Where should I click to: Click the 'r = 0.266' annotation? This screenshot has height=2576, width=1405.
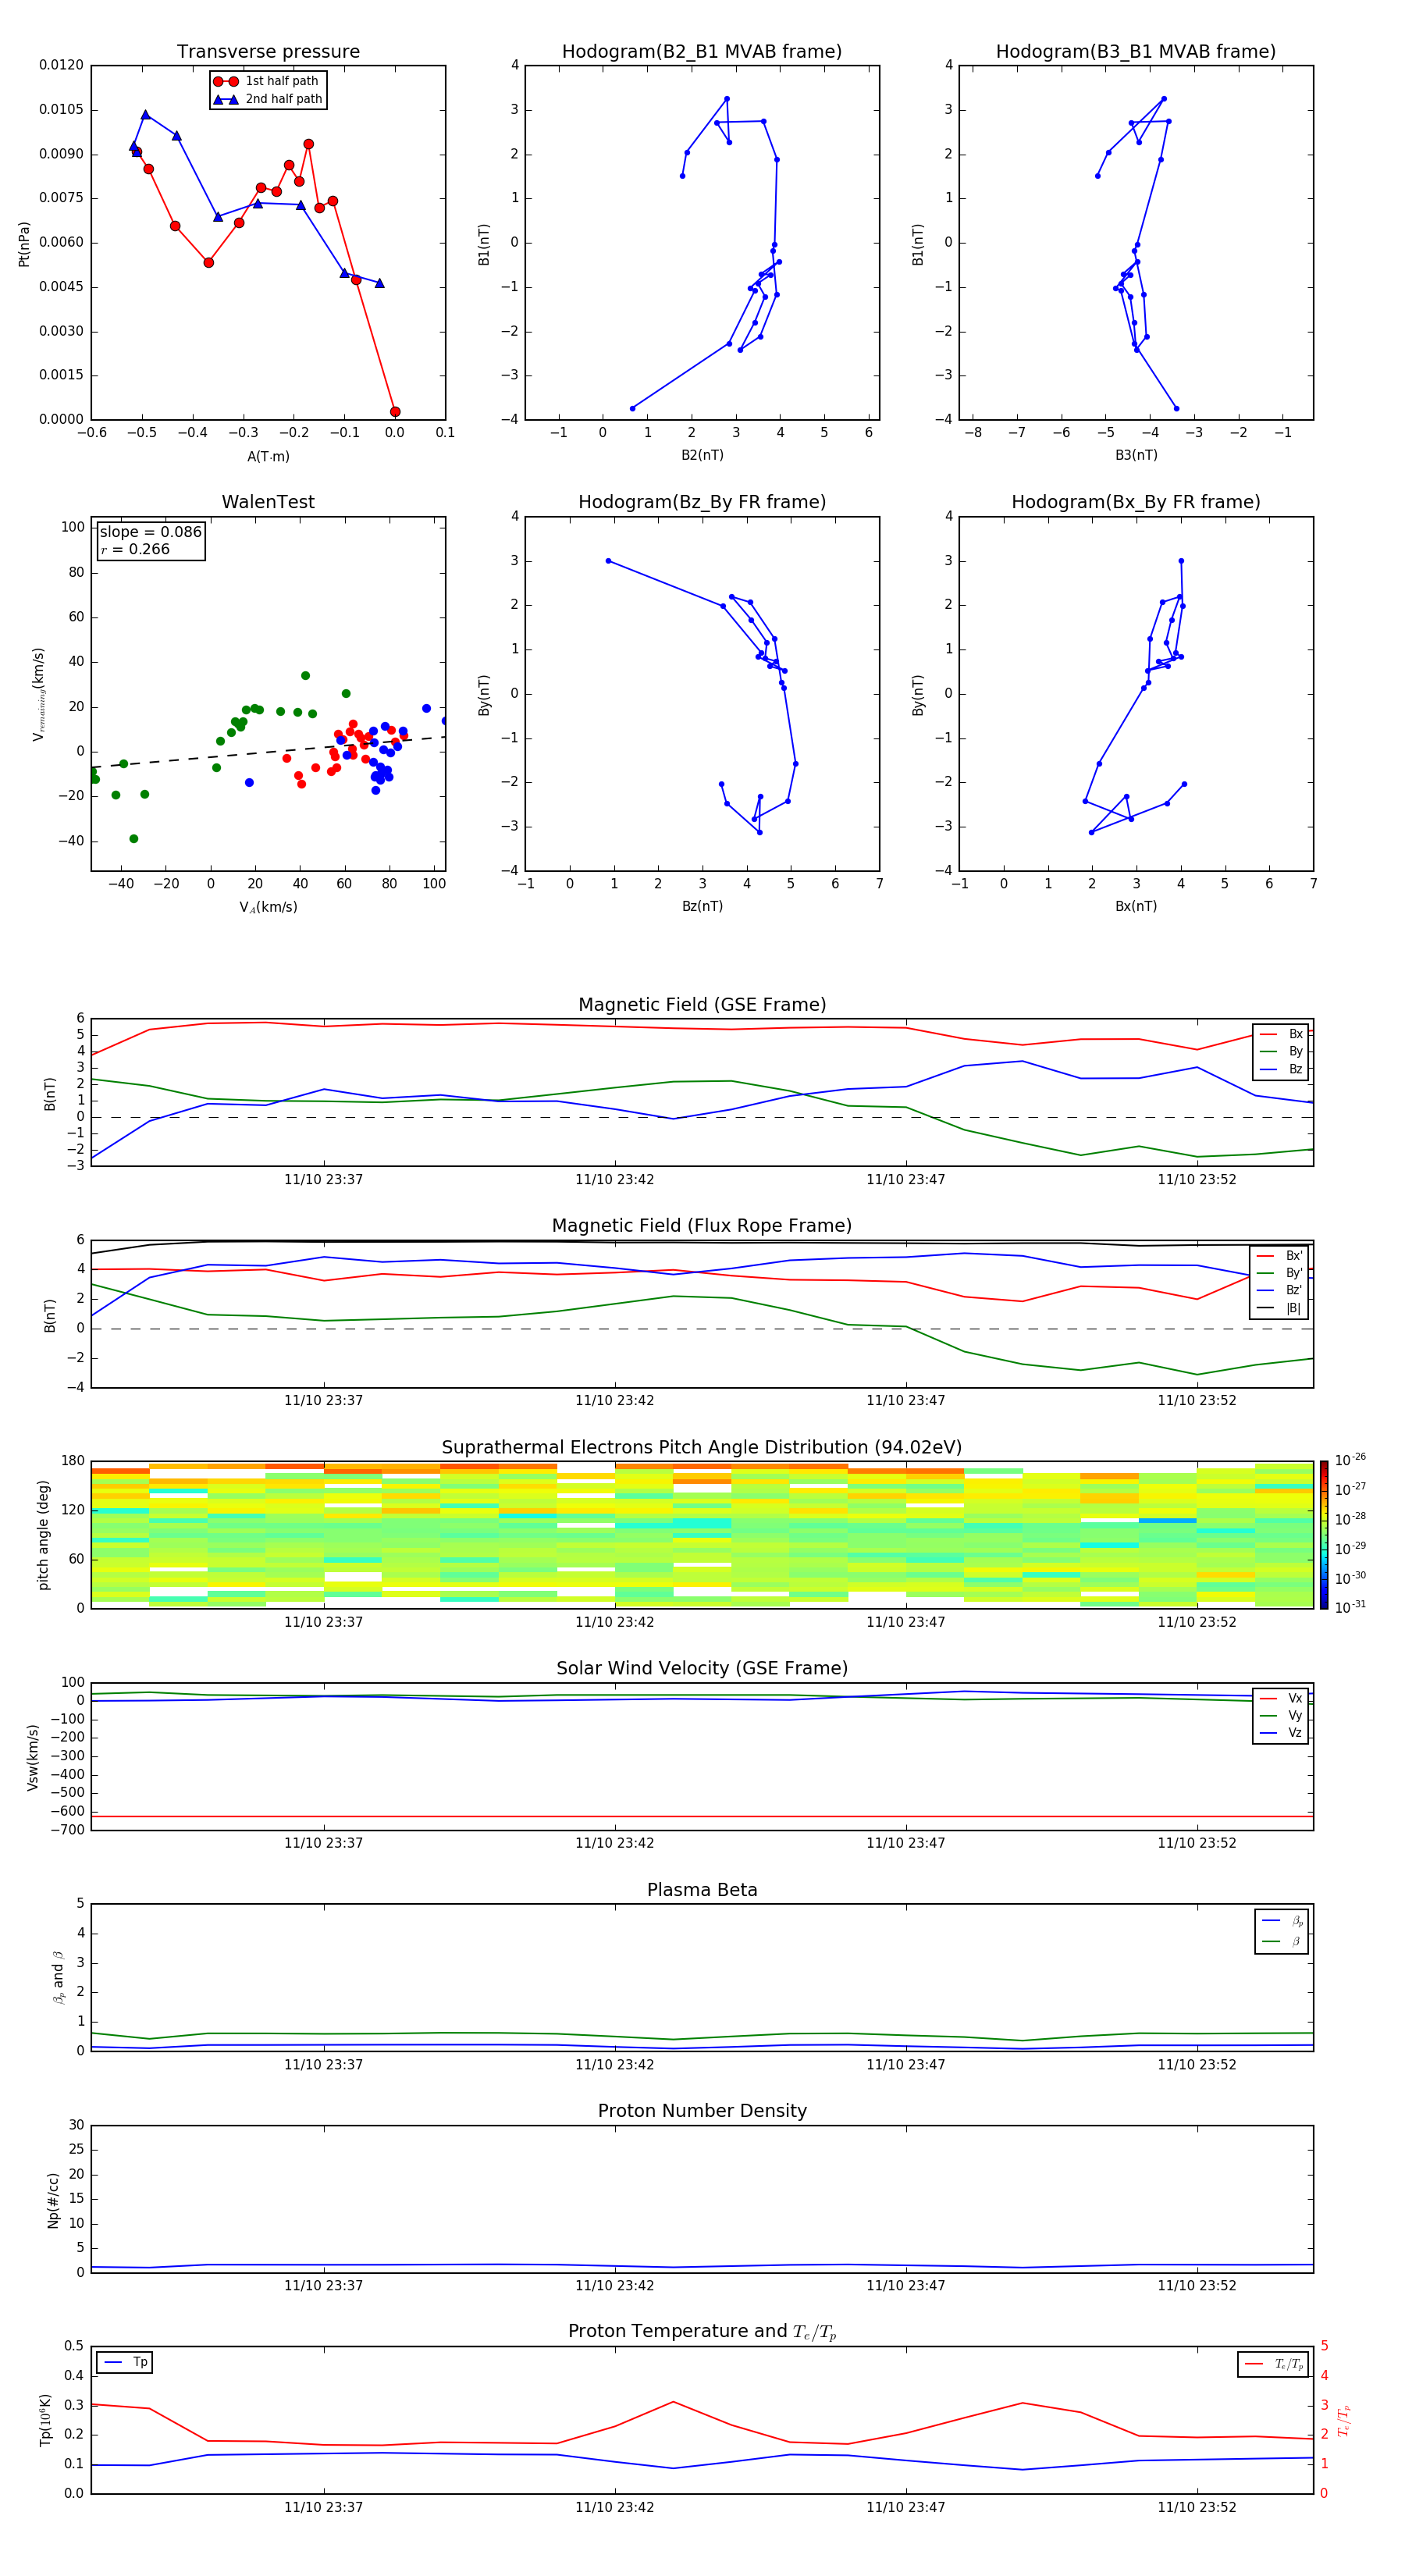pyautogui.click(x=135, y=549)
